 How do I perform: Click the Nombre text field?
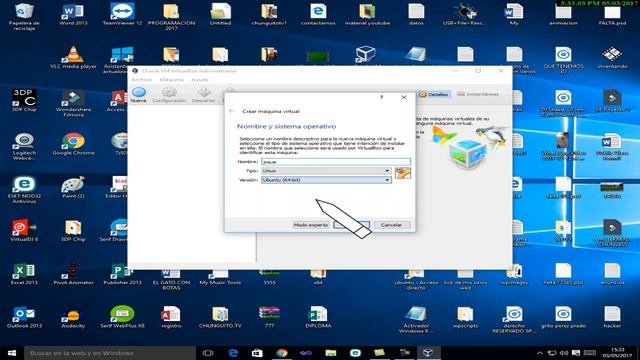(x=336, y=162)
